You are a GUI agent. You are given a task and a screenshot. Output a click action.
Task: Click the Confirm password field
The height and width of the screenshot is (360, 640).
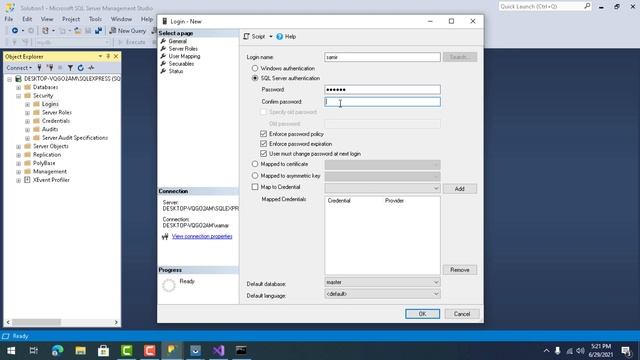point(382,102)
